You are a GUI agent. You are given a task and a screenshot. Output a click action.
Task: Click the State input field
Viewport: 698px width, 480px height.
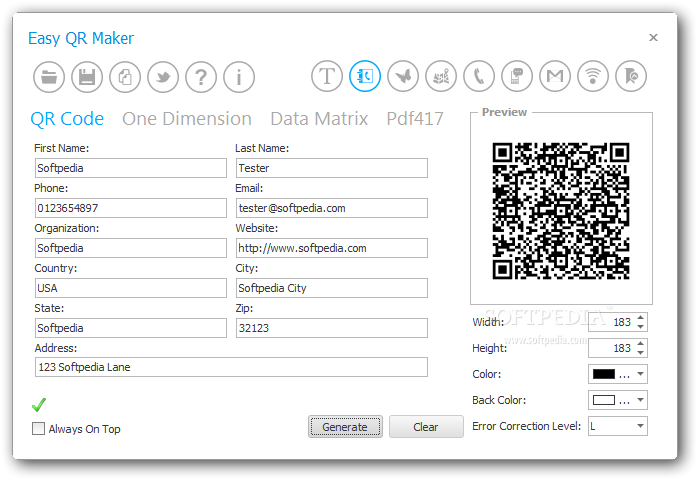131,328
